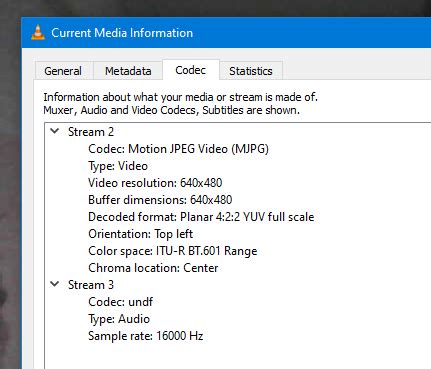Open the Metadata tab
431x369 pixels.
coord(128,71)
